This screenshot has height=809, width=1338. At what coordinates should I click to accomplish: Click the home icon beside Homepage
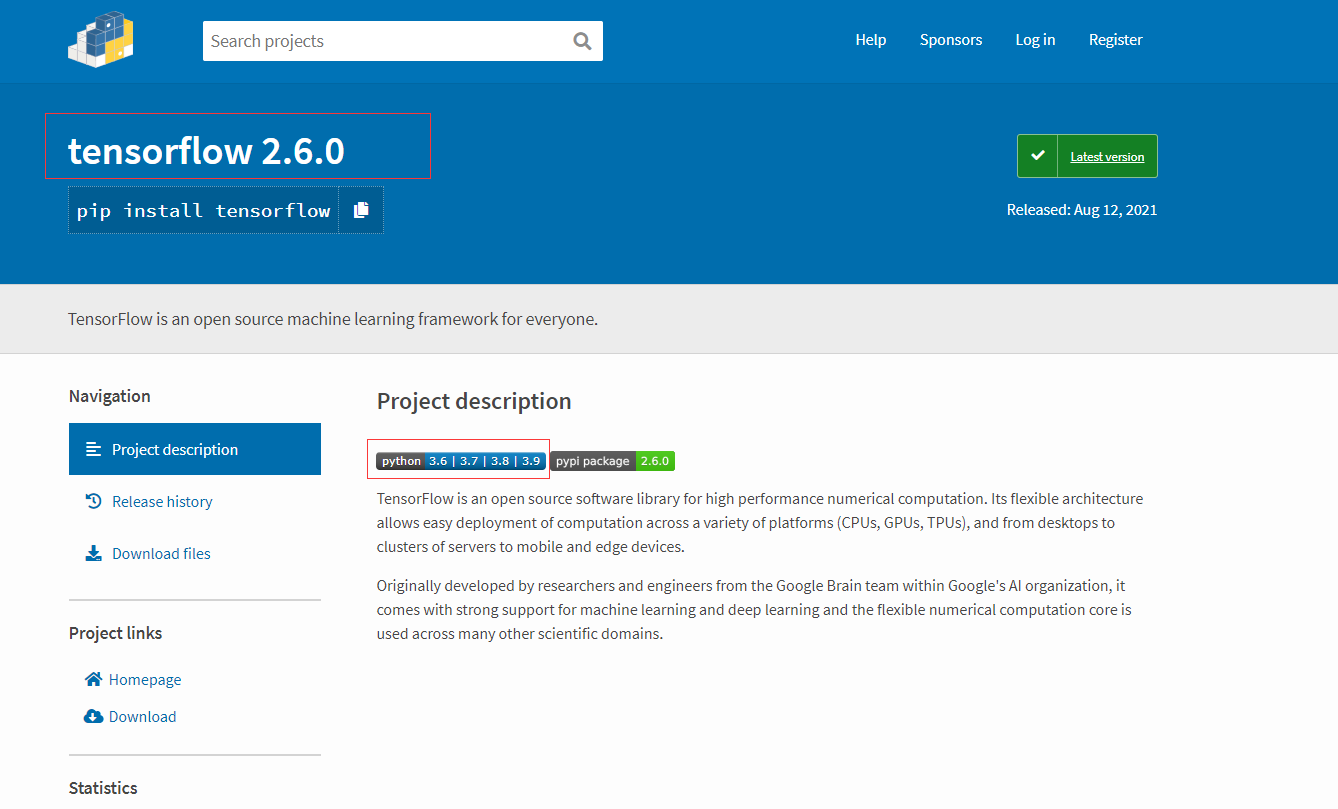click(x=94, y=679)
